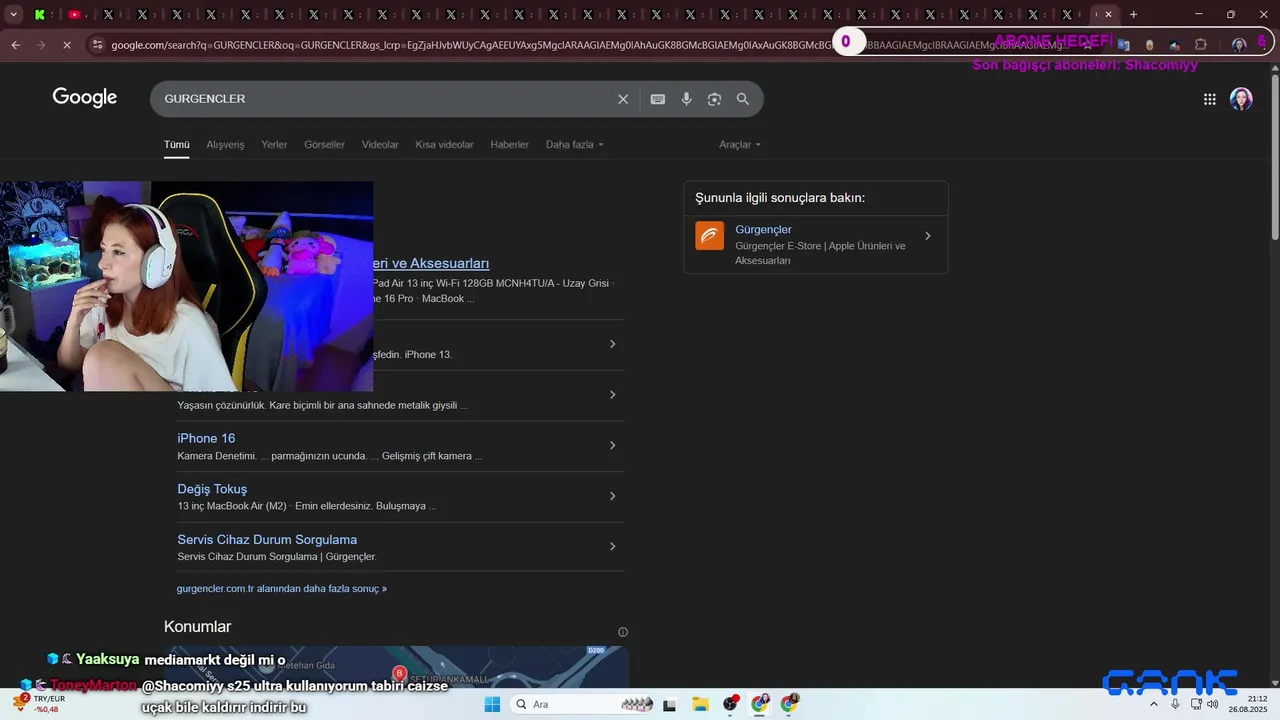View site information in the address bar
This screenshot has height=720, width=1280.
(97, 45)
